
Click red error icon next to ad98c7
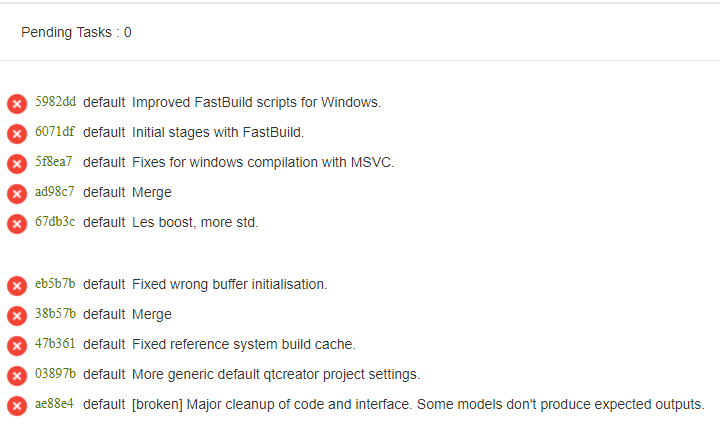(x=17, y=194)
